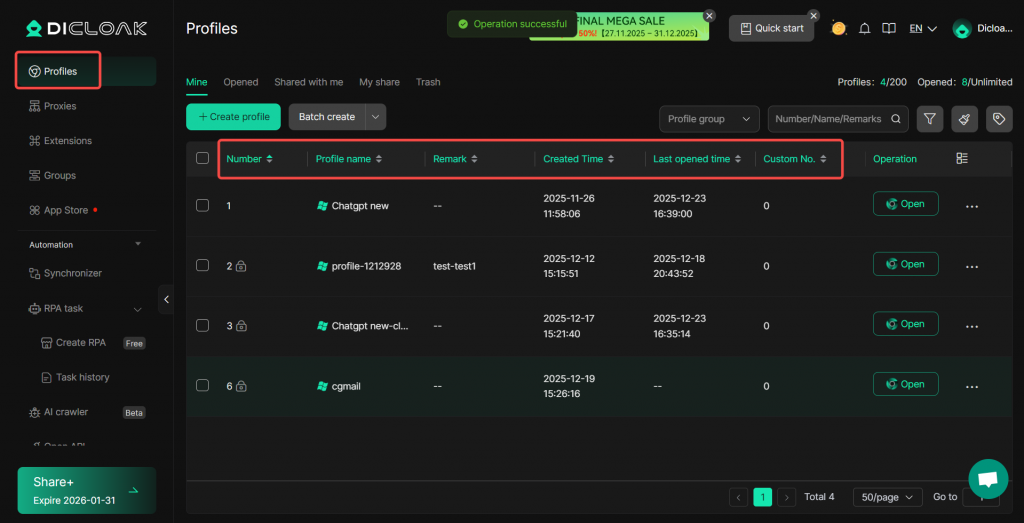Check the box for Chatgpt new profile
Screen dimensions: 1024x523
(203, 205)
